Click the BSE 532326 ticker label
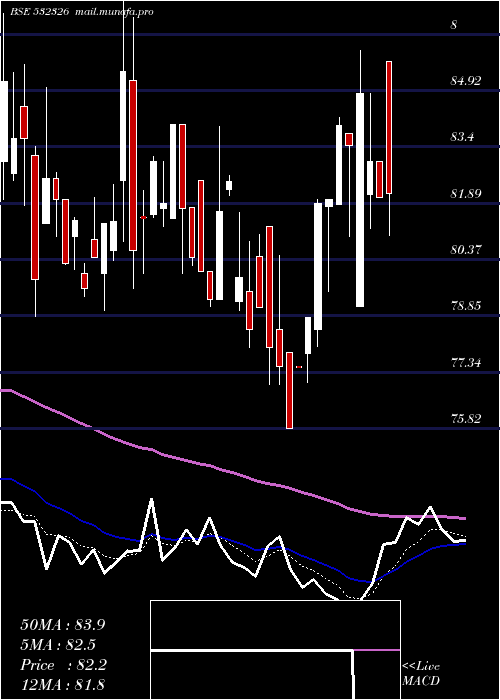This screenshot has height=700, width=500. tap(40, 12)
